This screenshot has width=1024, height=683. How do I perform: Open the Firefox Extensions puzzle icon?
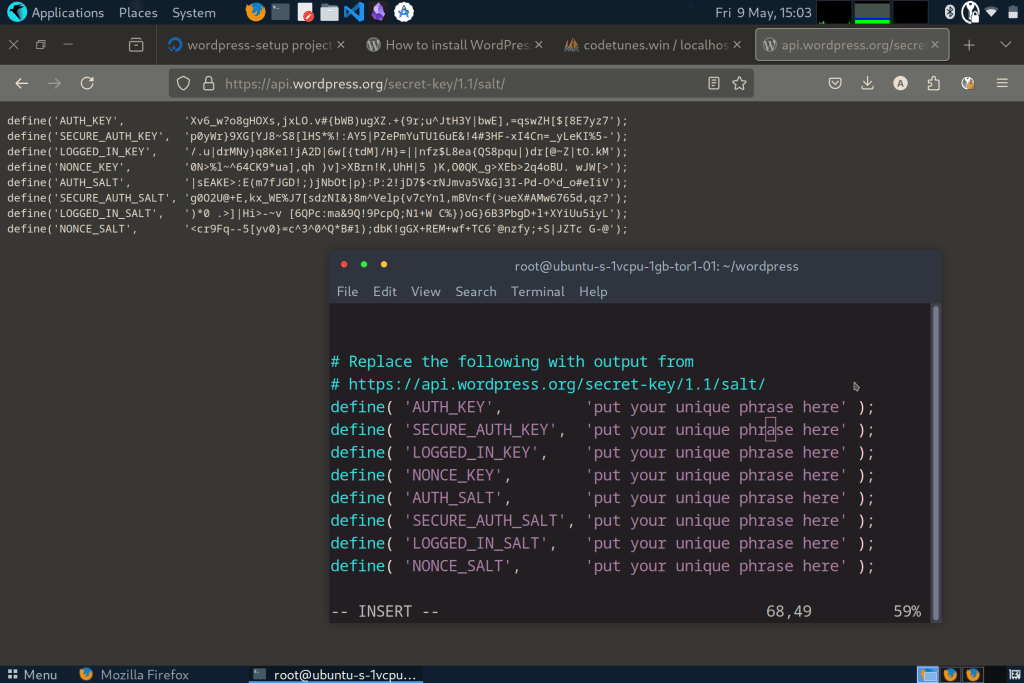(934, 83)
